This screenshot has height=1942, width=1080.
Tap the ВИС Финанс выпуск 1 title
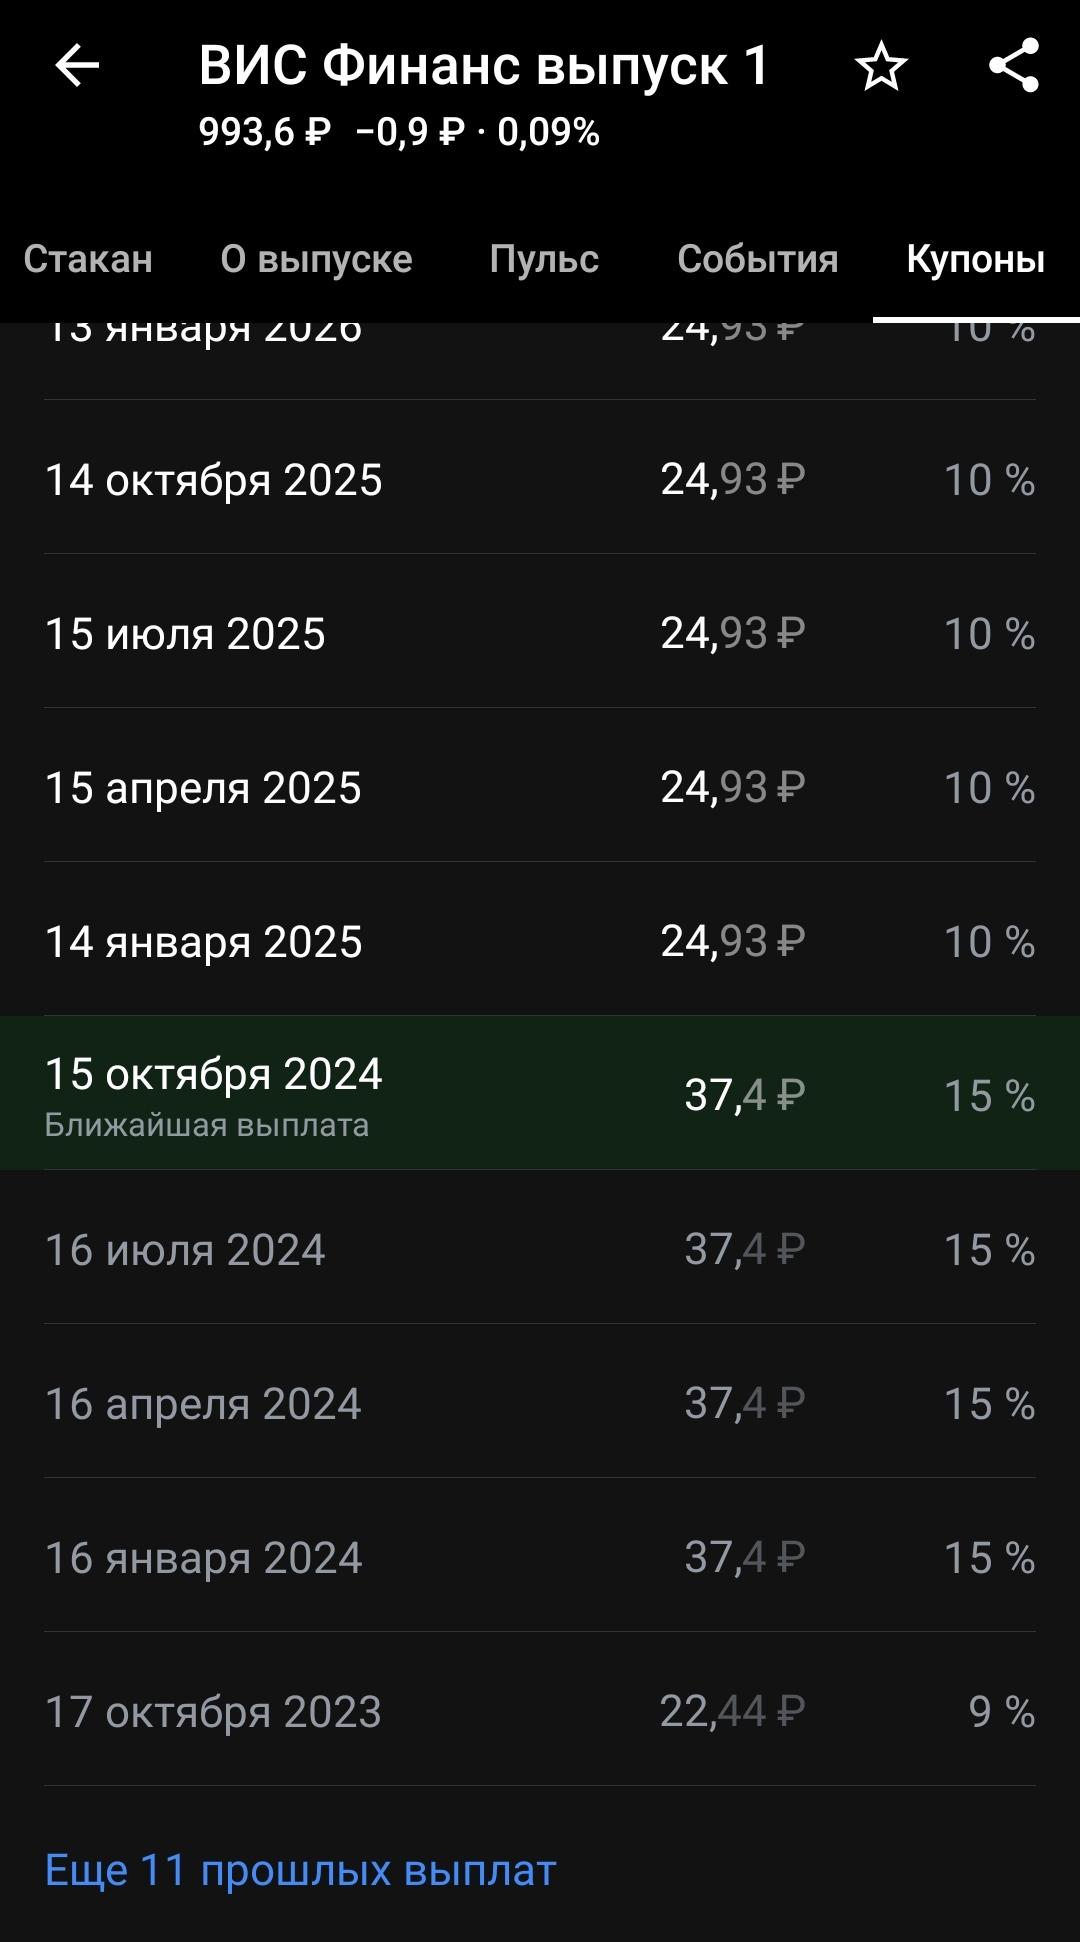(483, 66)
